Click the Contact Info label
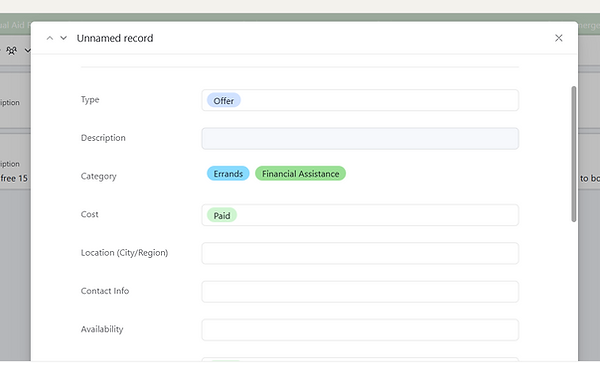The width and height of the screenshot is (600, 376). tap(105, 291)
